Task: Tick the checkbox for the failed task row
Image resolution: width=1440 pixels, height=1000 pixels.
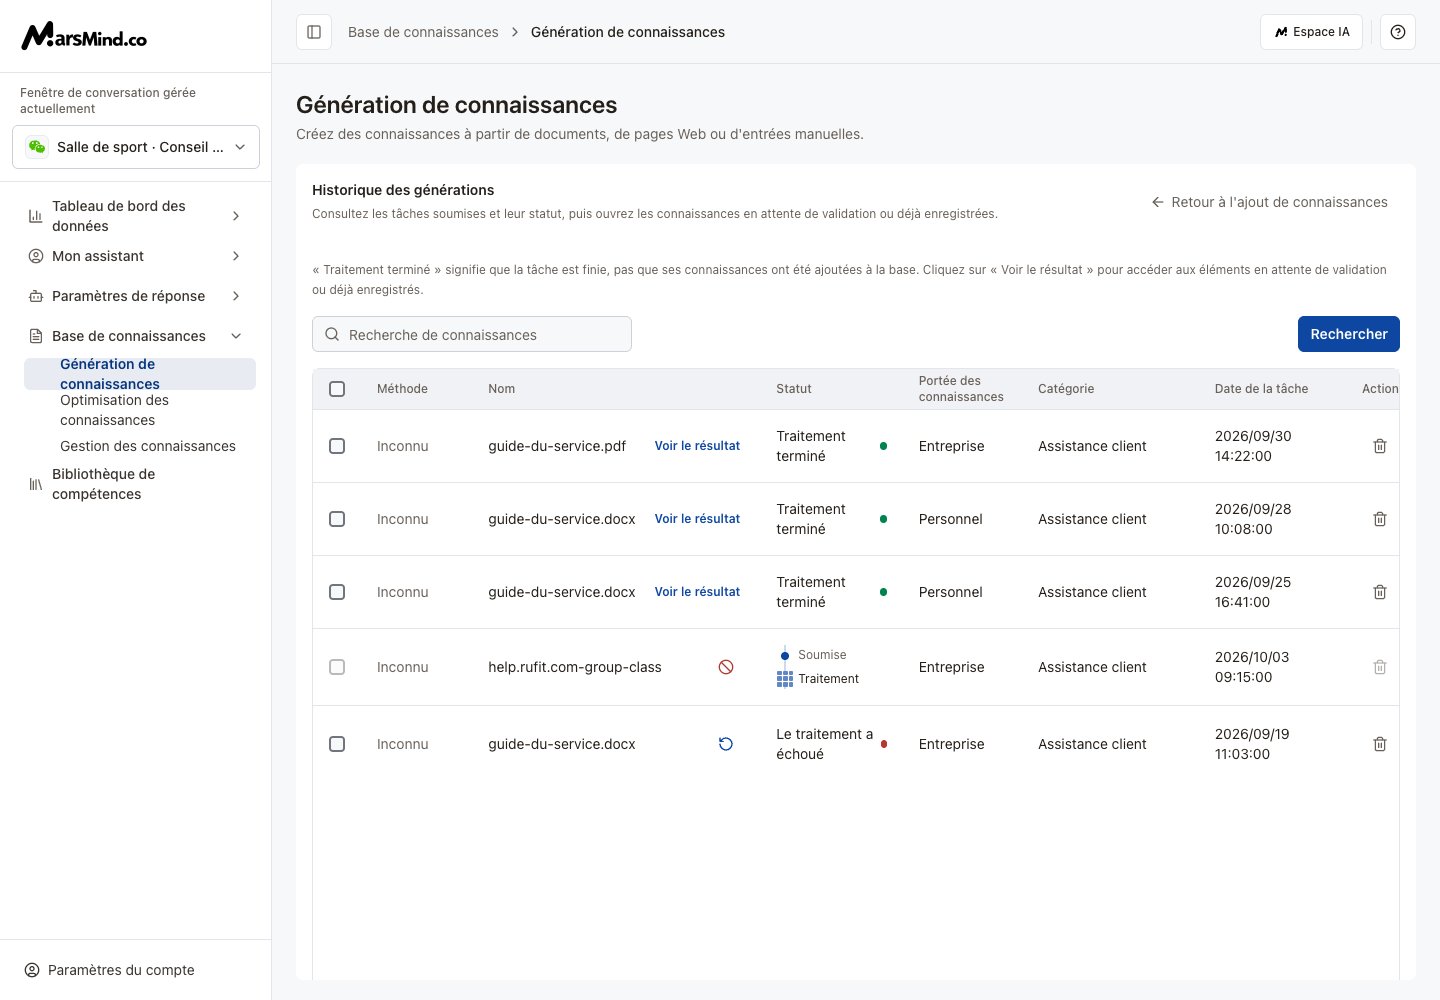Action: [x=337, y=744]
